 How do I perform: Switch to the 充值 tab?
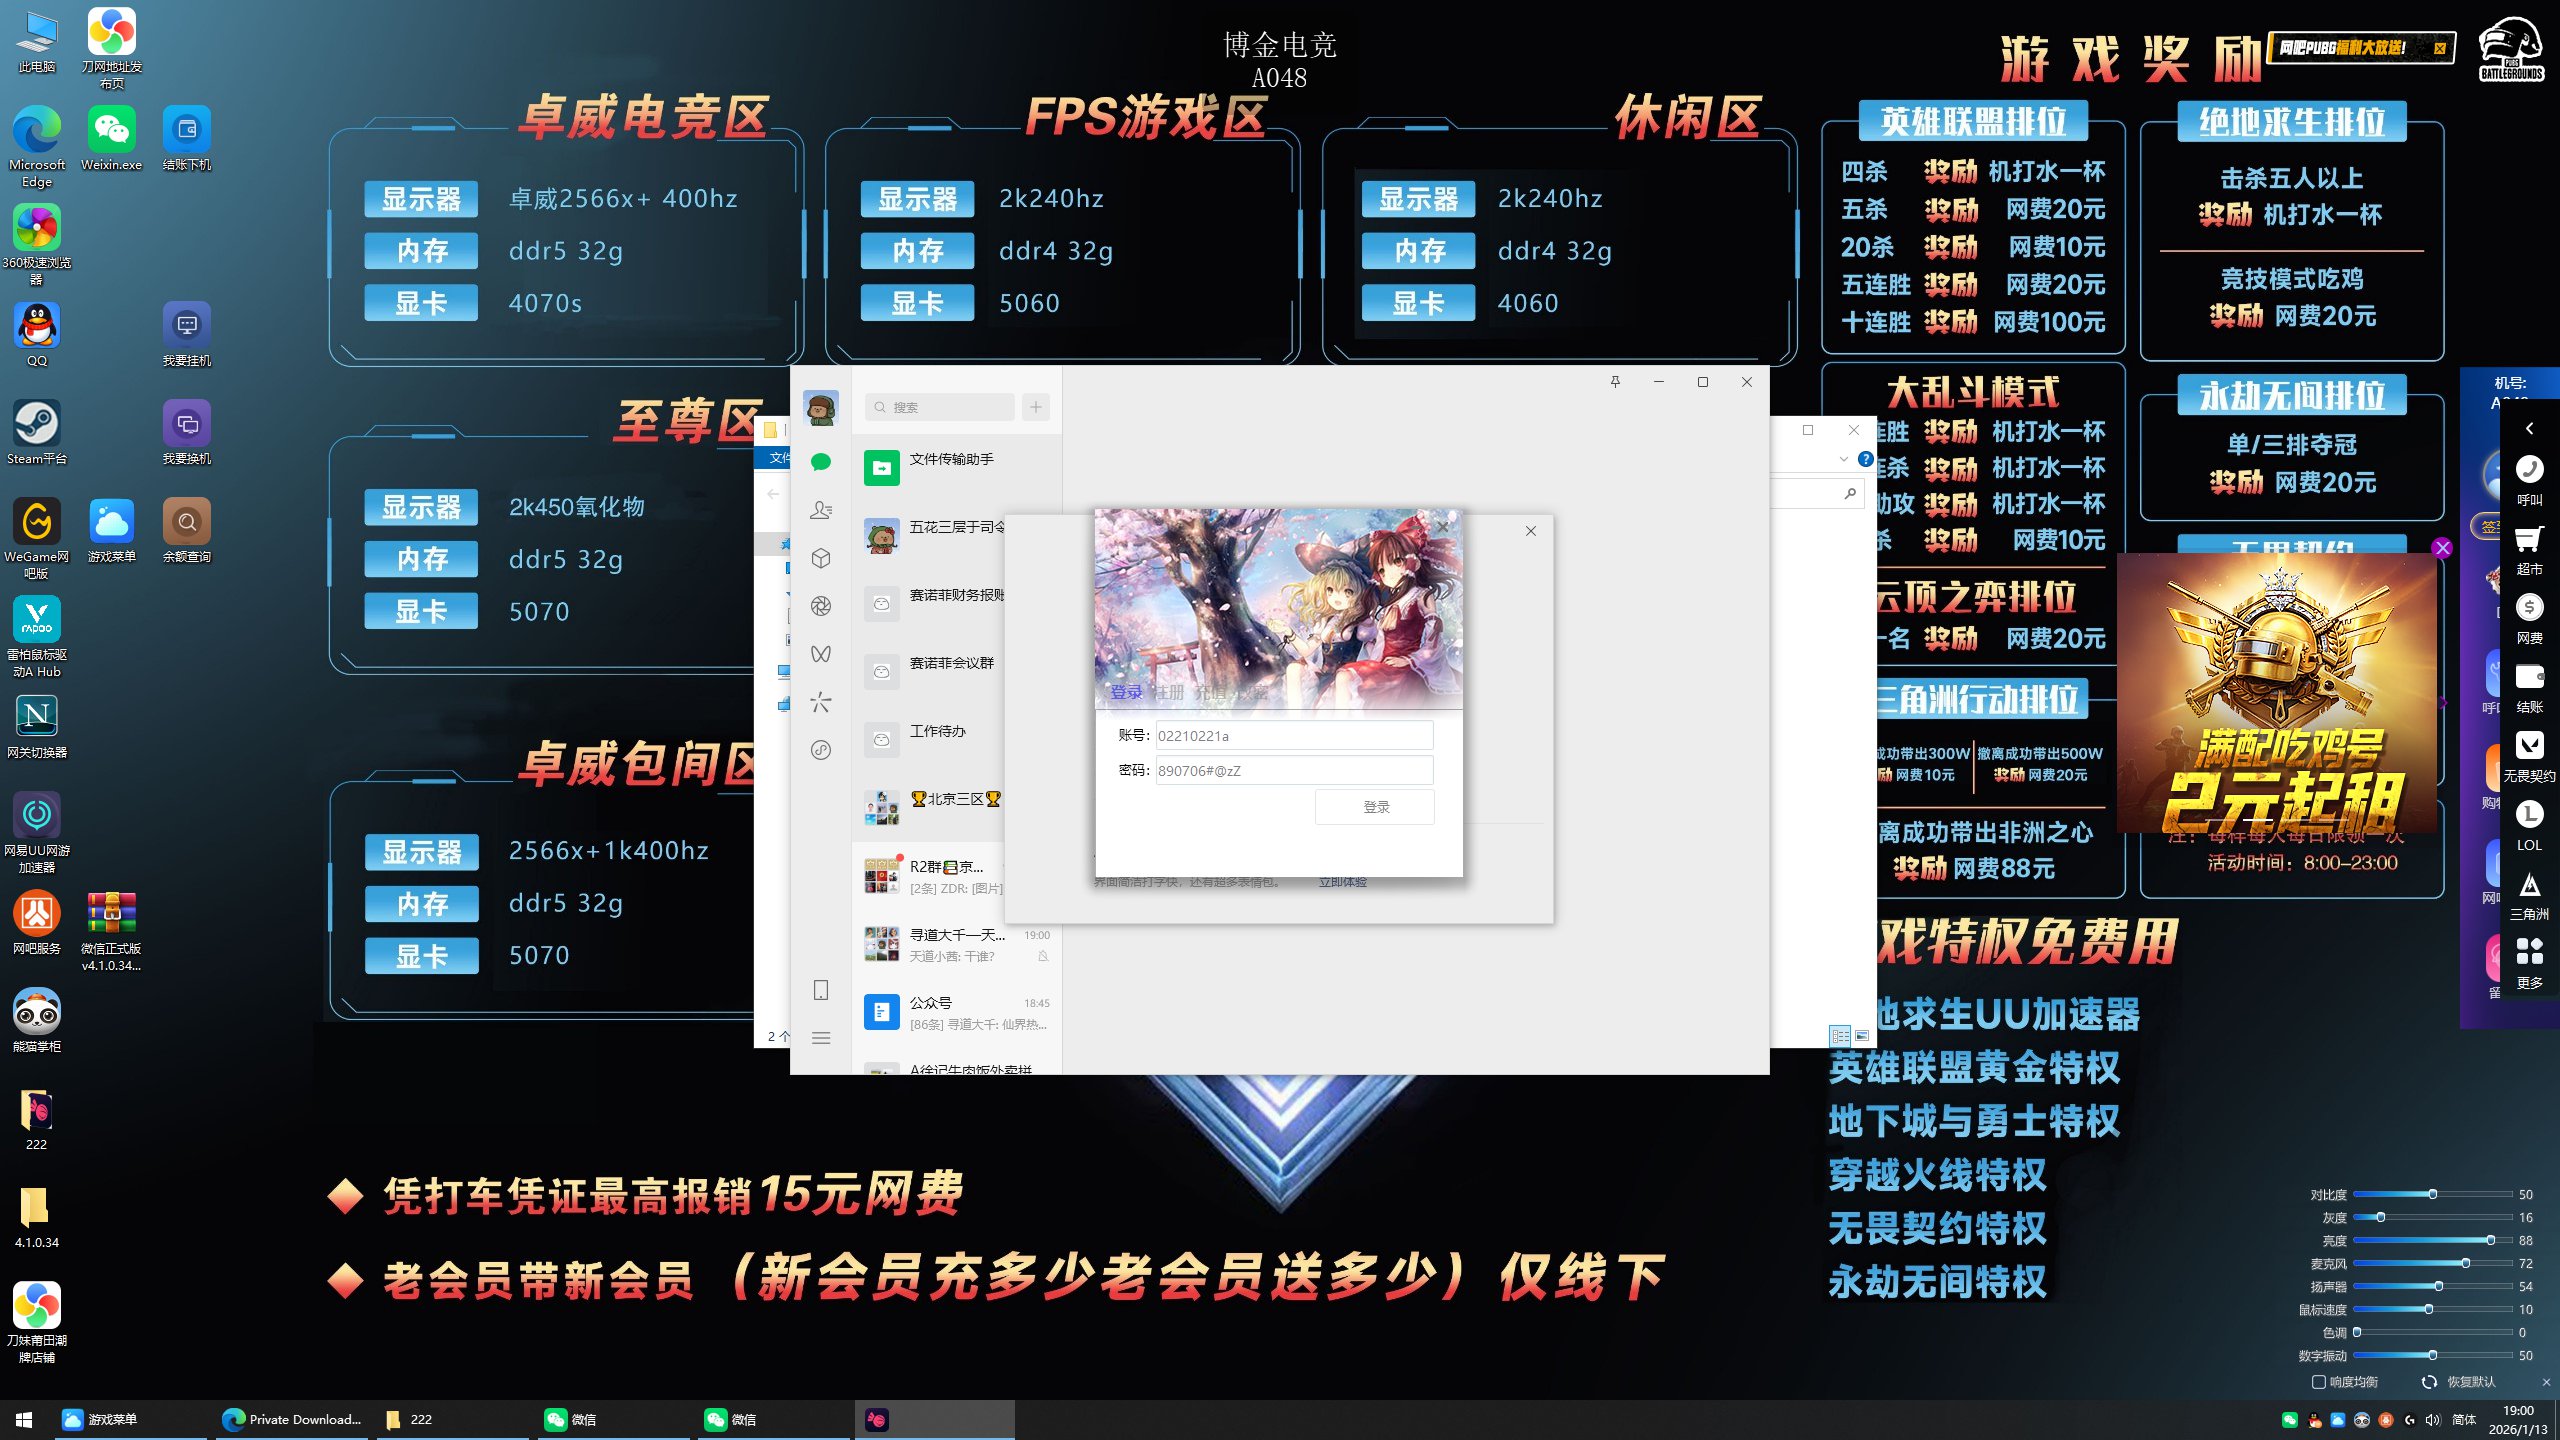tap(1211, 692)
